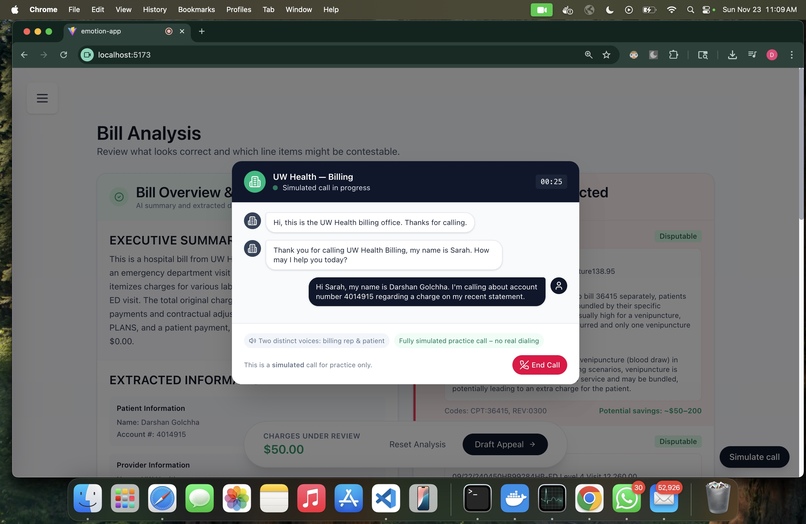Viewport: 806px width, 524px height.
Task: Open Mail from the Dock
Action: (x=664, y=498)
